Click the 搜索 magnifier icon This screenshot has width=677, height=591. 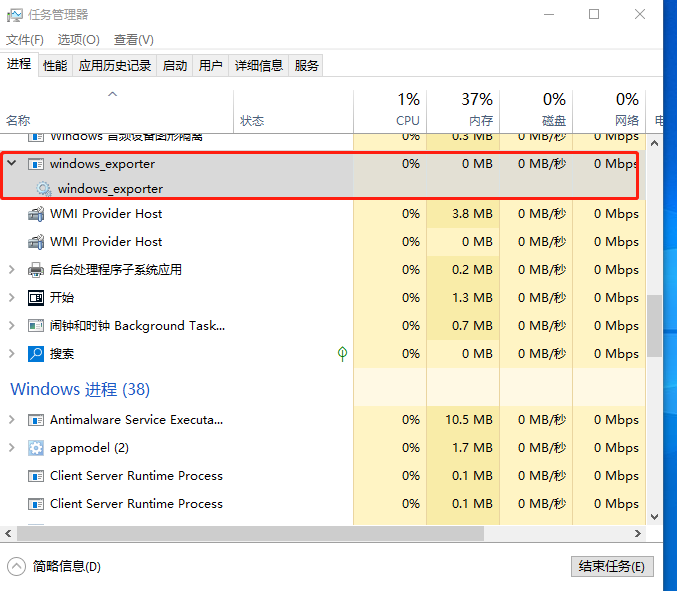click(36, 354)
